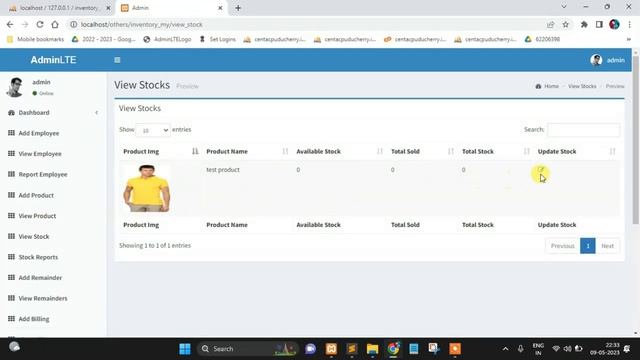Image resolution: width=640 pixels, height=360 pixels.
Task: Open Add Billing in sidebar
Action: point(34,319)
